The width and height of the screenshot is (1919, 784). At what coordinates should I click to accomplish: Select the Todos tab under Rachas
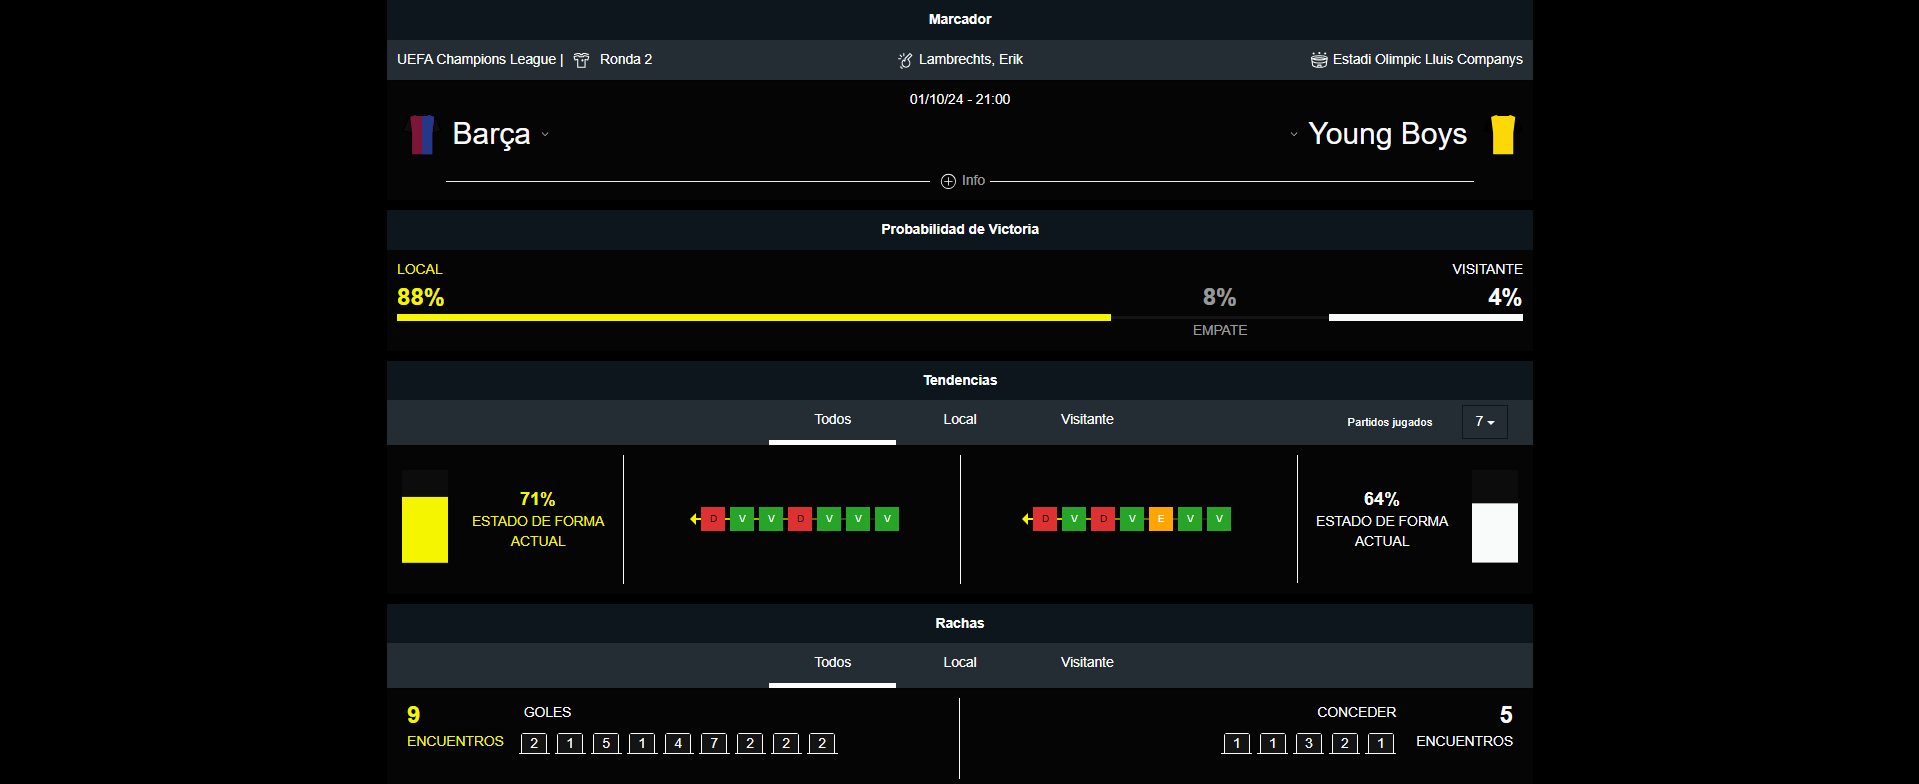[x=832, y=663]
